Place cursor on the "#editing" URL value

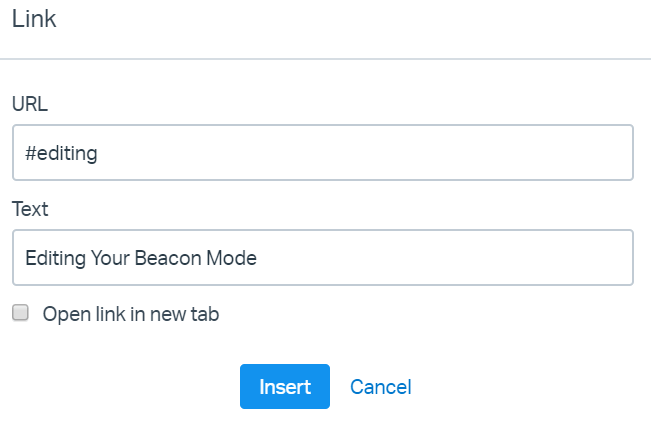coord(61,153)
